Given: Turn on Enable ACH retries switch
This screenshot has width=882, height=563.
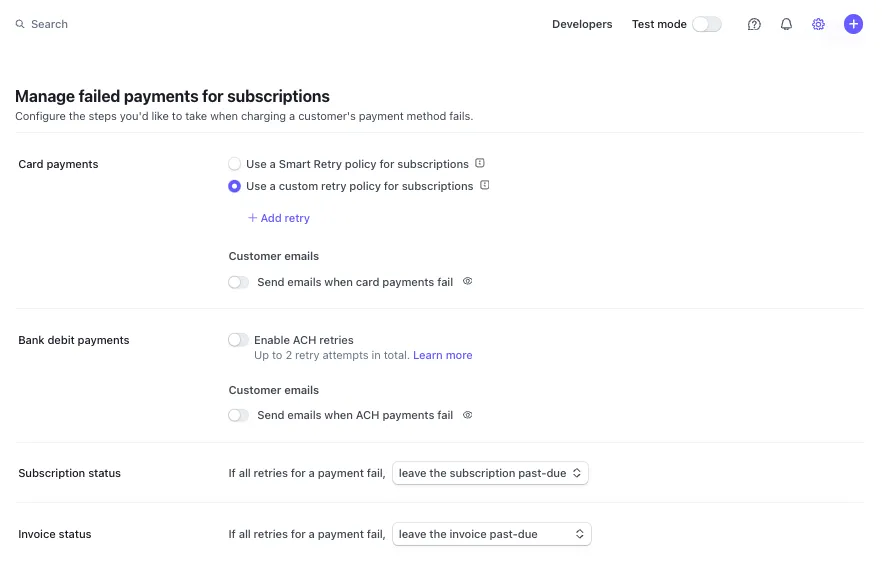Looking at the screenshot, I should tap(238, 340).
